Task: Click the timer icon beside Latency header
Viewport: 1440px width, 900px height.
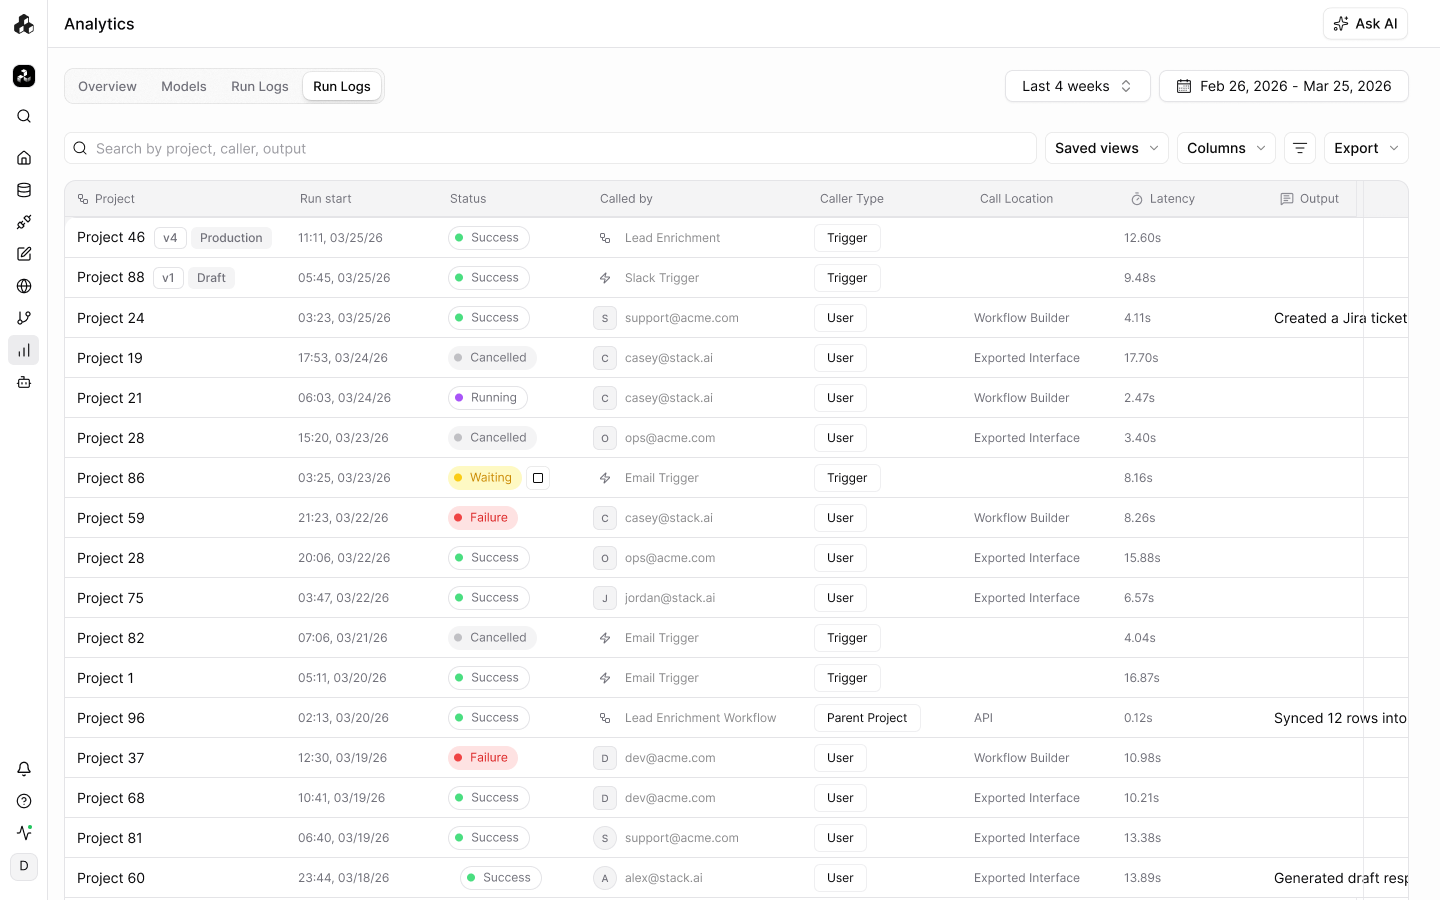Action: (1137, 199)
